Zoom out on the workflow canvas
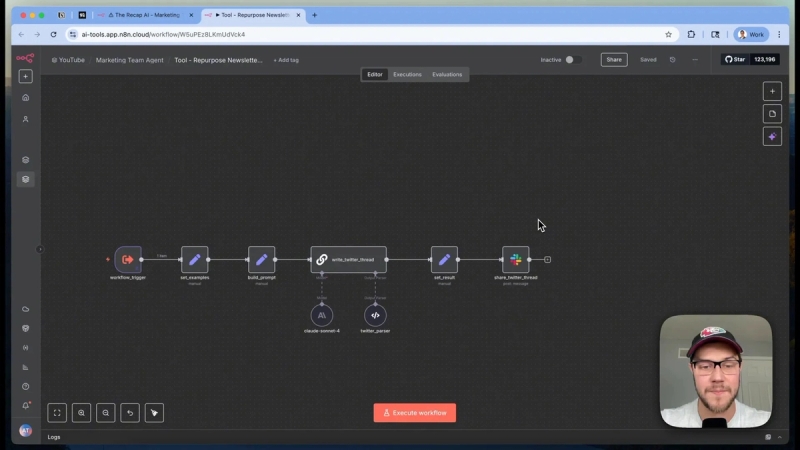Image resolution: width=800 pixels, height=450 pixels. pyautogui.click(x=106, y=413)
